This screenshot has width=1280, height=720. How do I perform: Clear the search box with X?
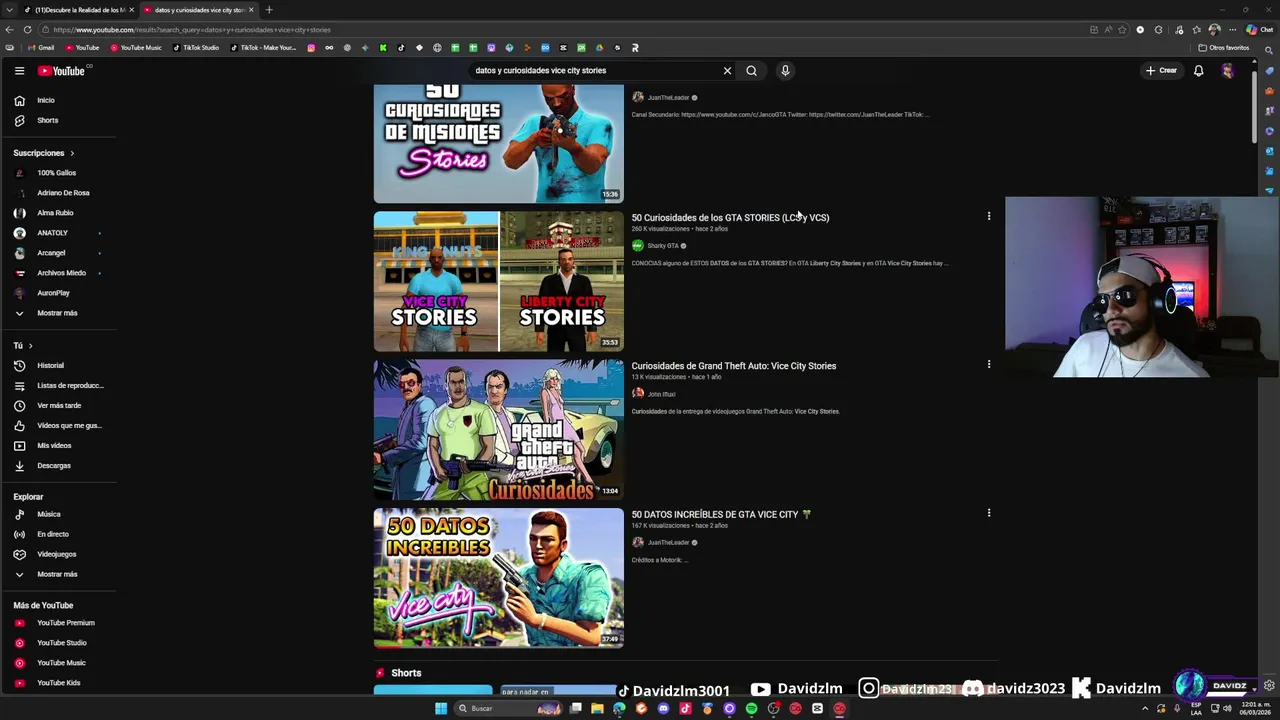(727, 71)
